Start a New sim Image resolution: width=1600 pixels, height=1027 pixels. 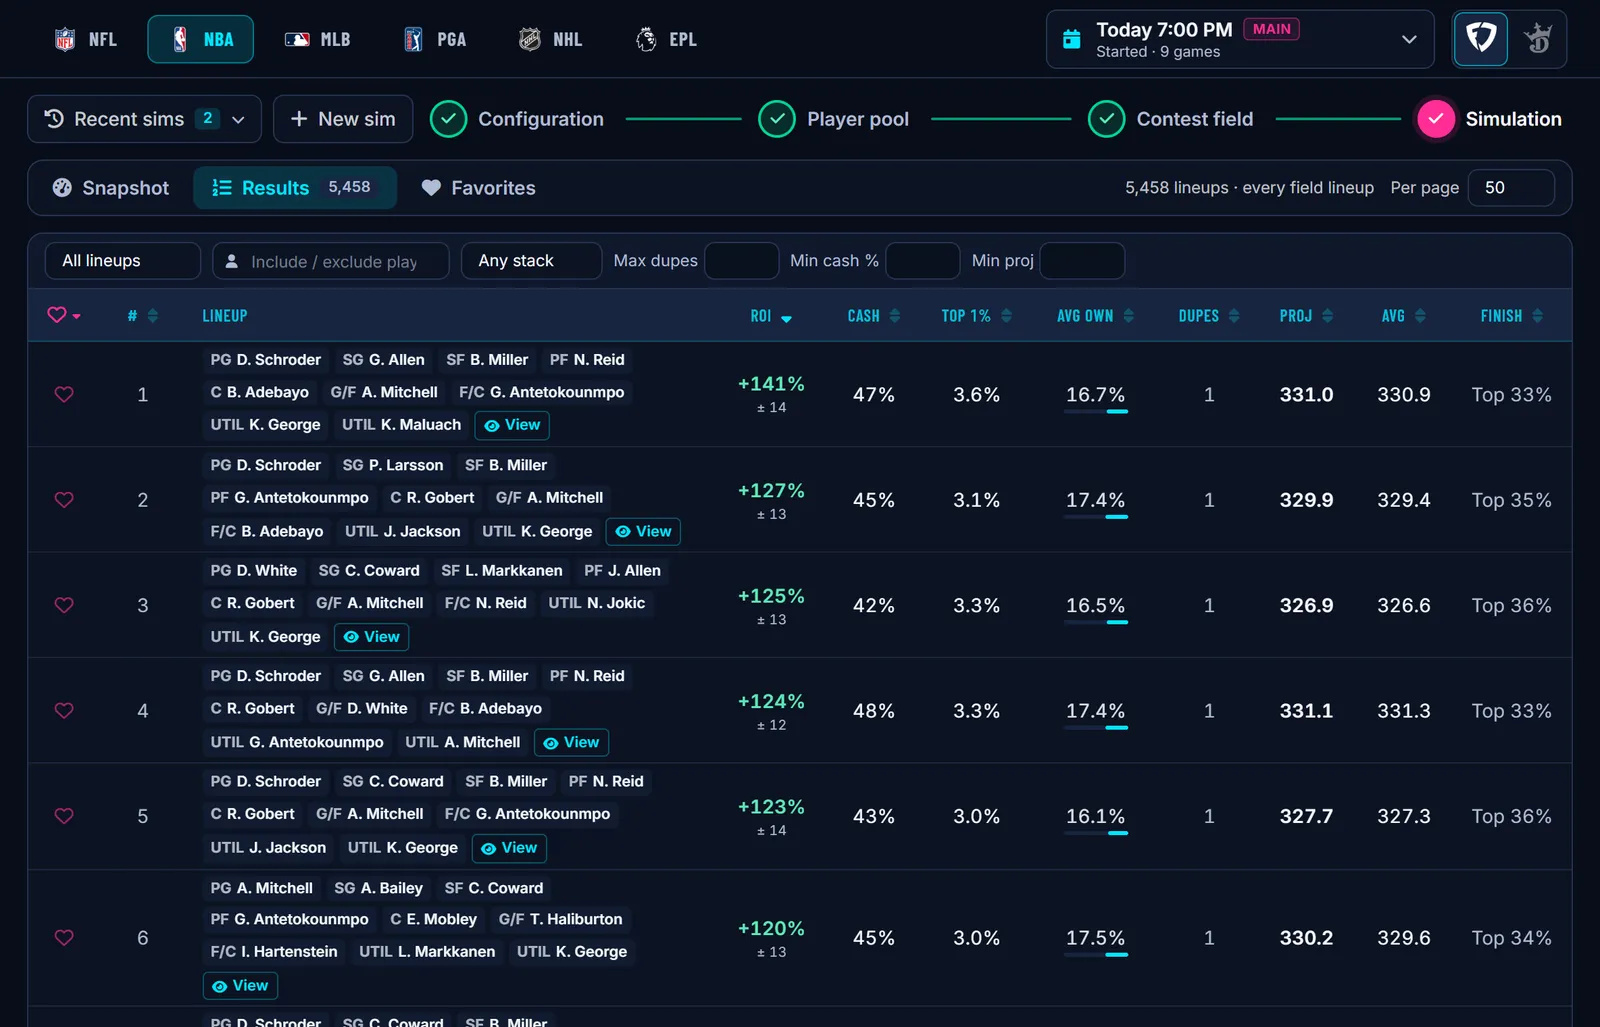point(343,119)
